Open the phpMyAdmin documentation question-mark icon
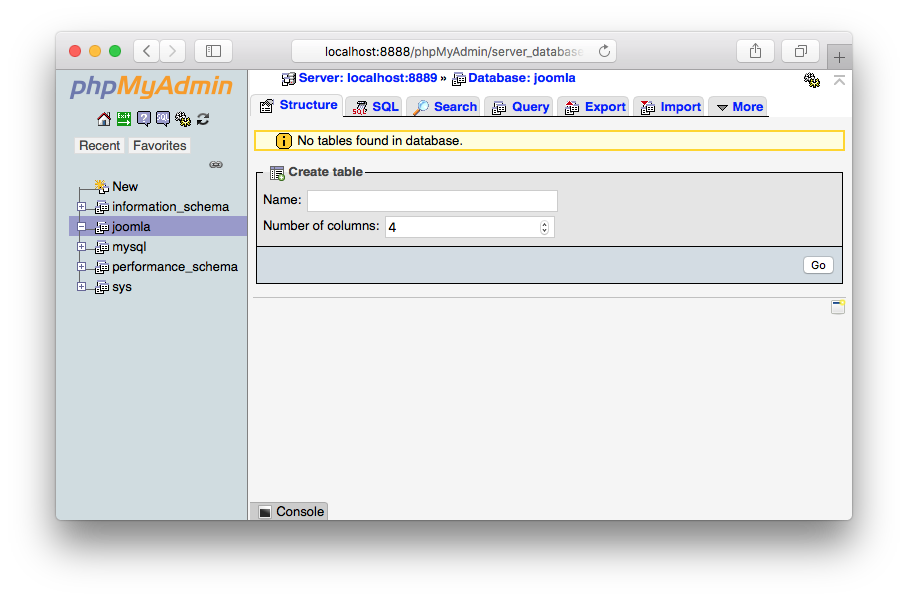 pos(144,119)
